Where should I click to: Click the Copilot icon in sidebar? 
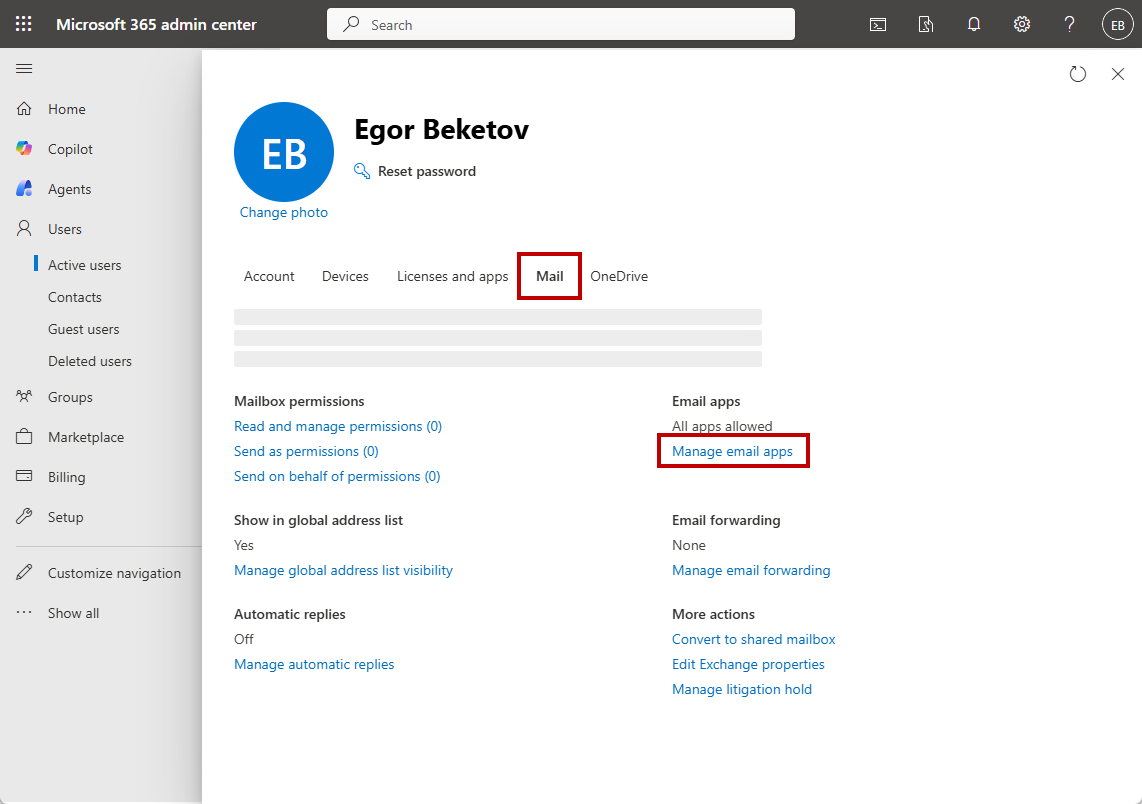point(24,149)
